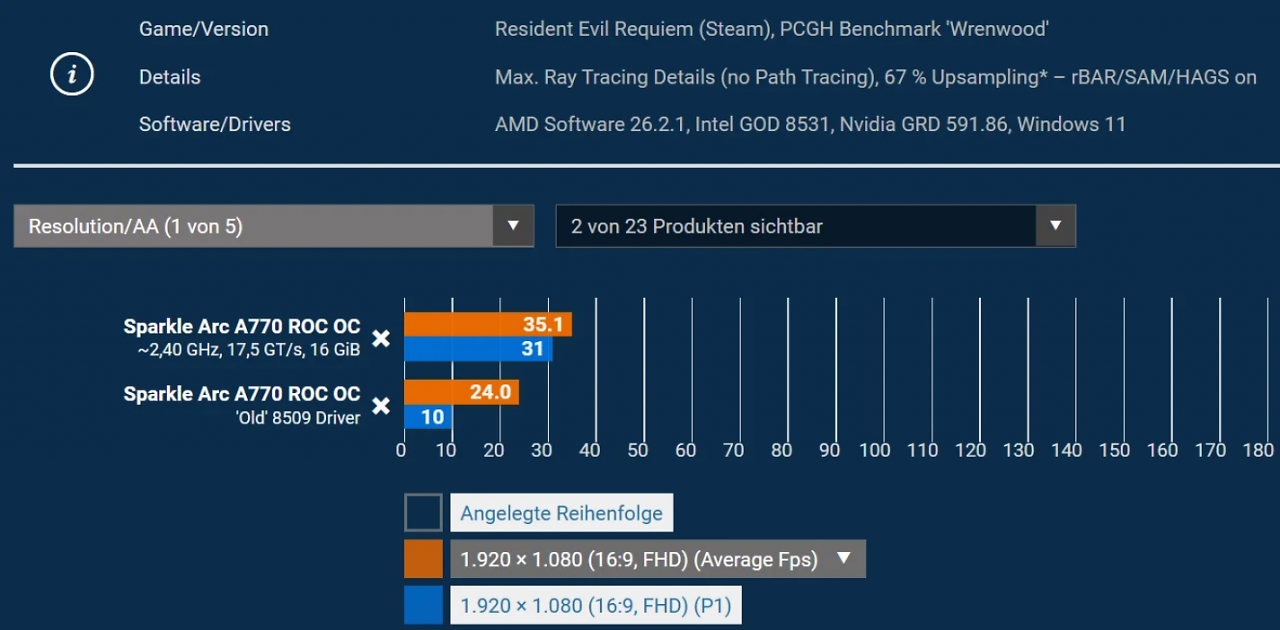This screenshot has height=630, width=1280.
Task: Click the 24.0 orange bar
Action: point(461,392)
